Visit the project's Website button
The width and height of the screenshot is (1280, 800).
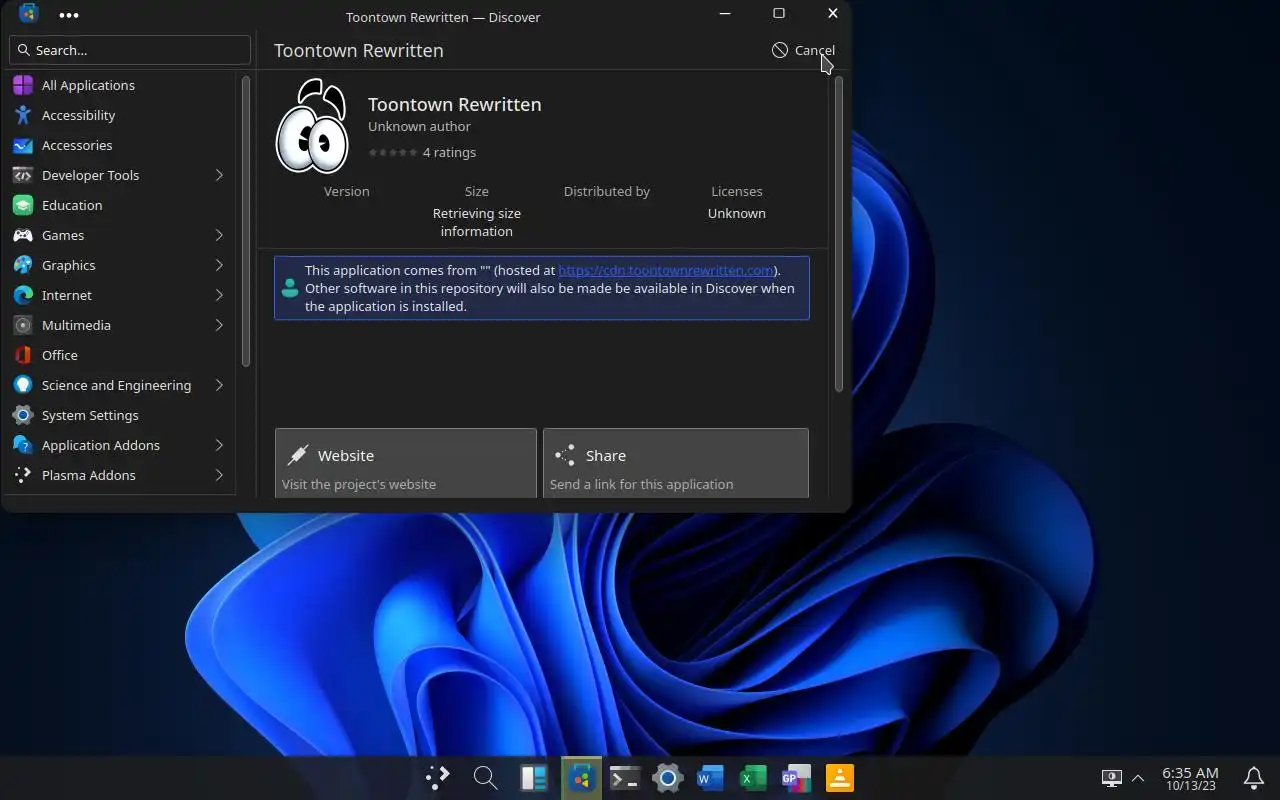(x=405, y=464)
